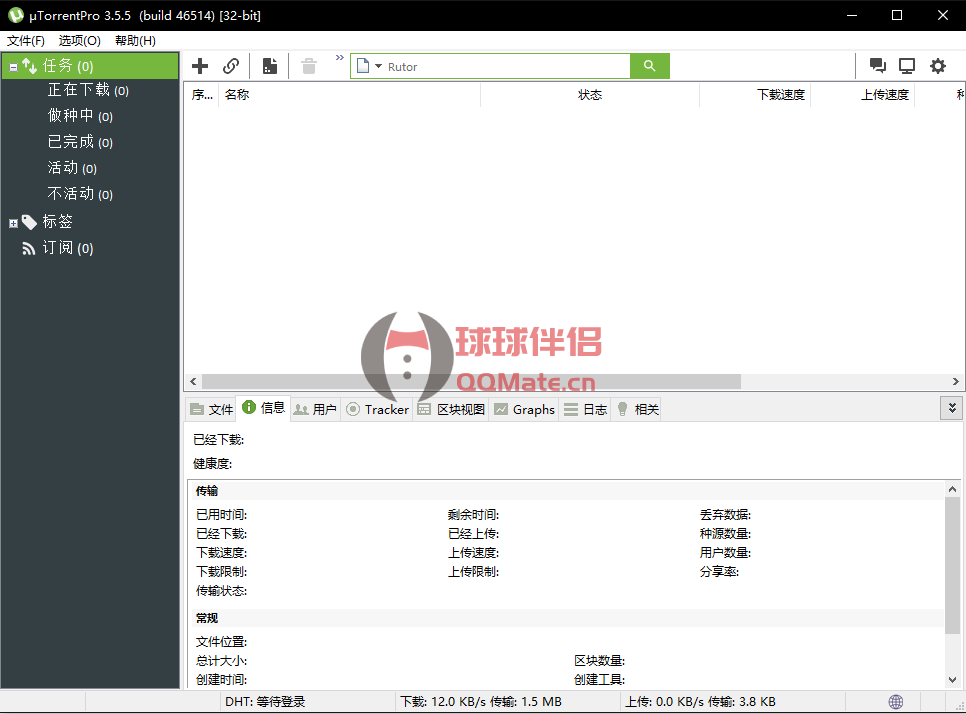Click the torrent list horizontal scrollbar

tap(470, 382)
